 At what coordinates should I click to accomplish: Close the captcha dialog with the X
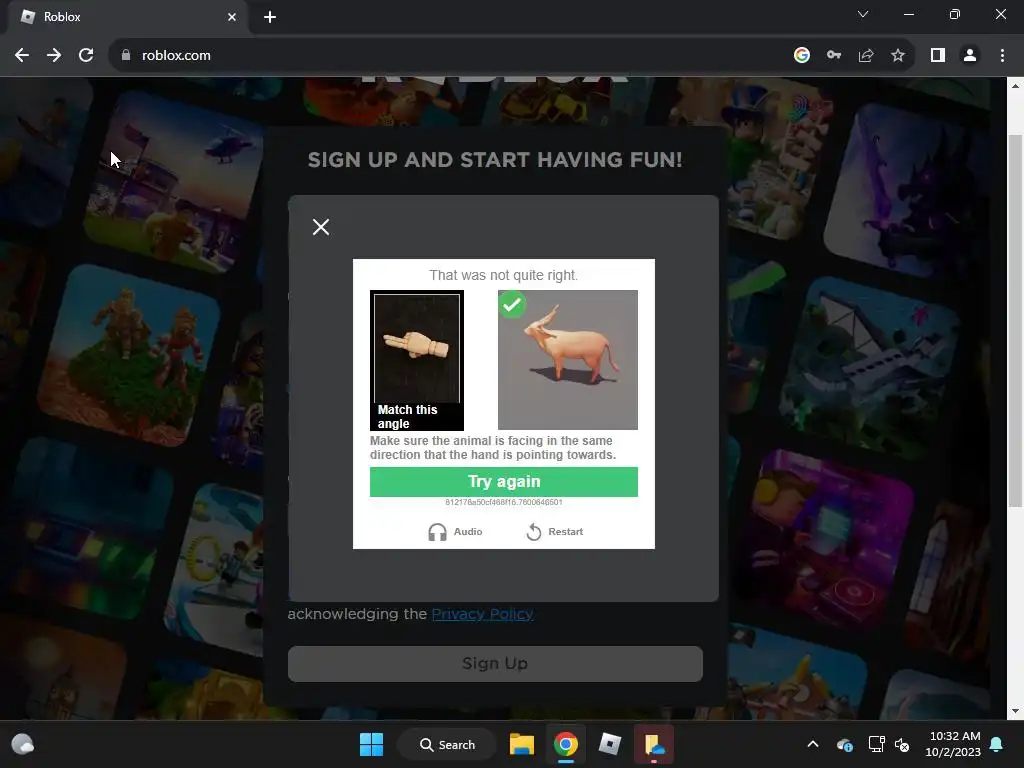pyautogui.click(x=321, y=227)
